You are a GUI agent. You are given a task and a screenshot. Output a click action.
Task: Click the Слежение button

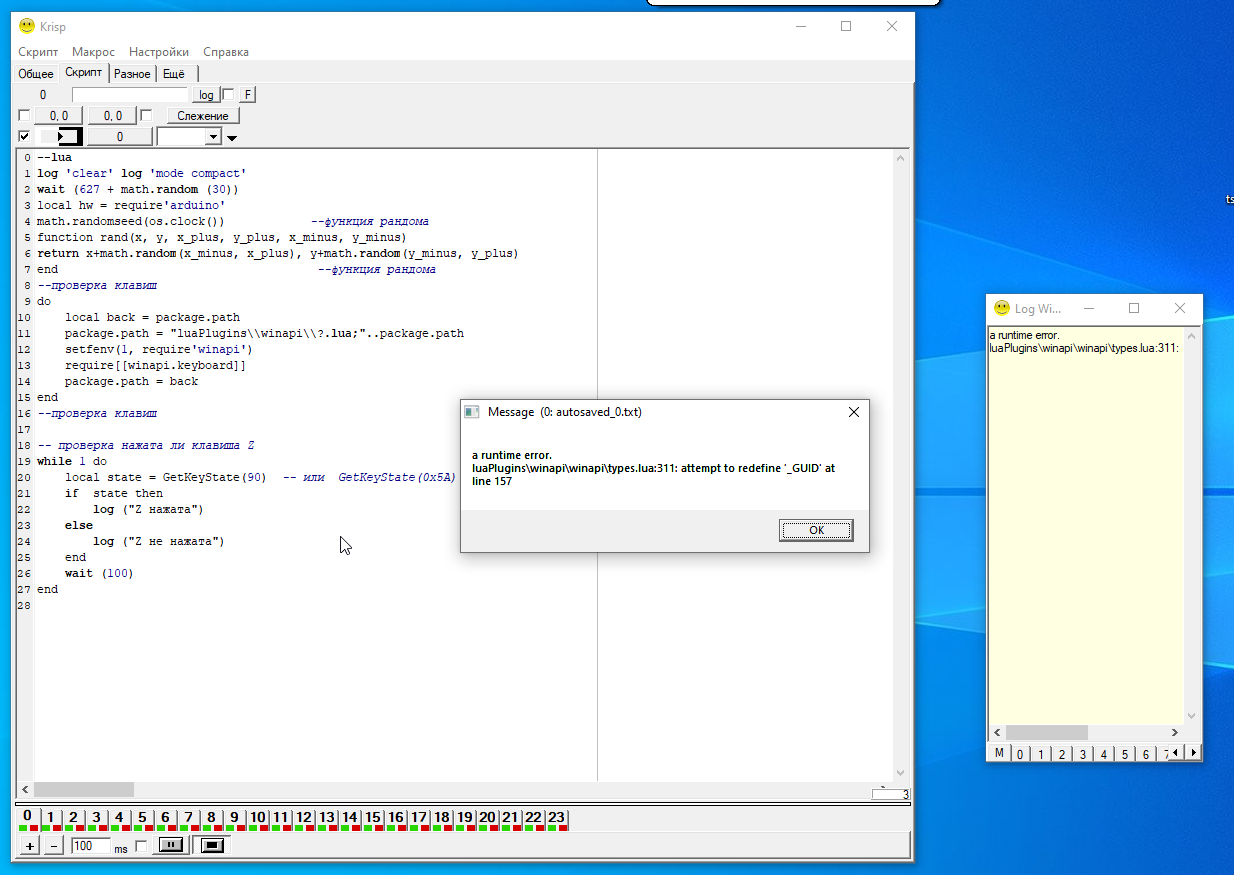click(203, 116)
